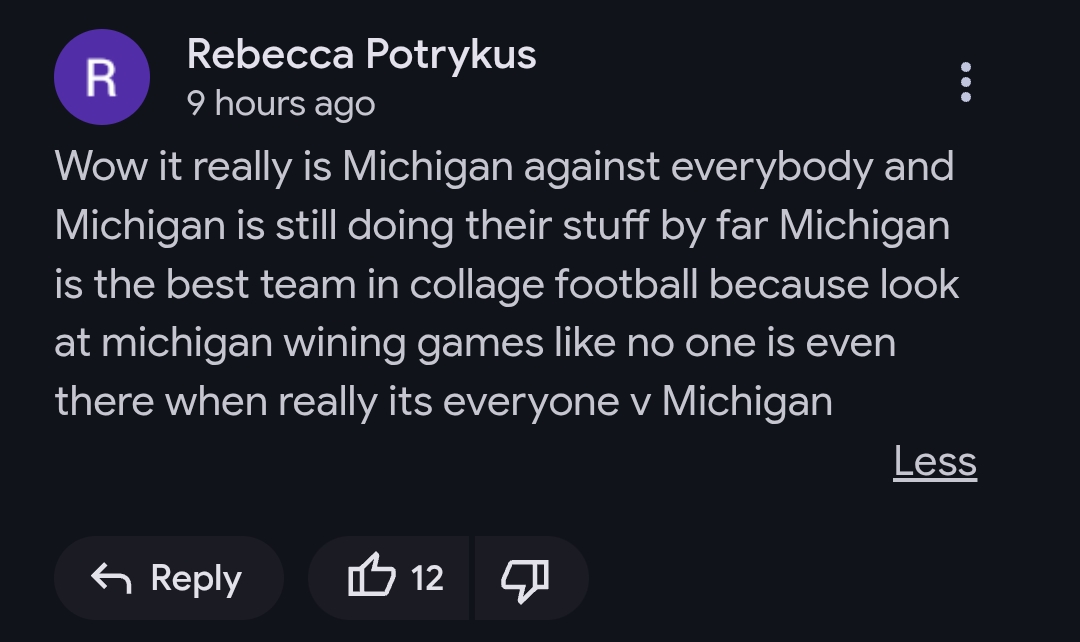Click the reply arrow icon

(x=111, y=578)
